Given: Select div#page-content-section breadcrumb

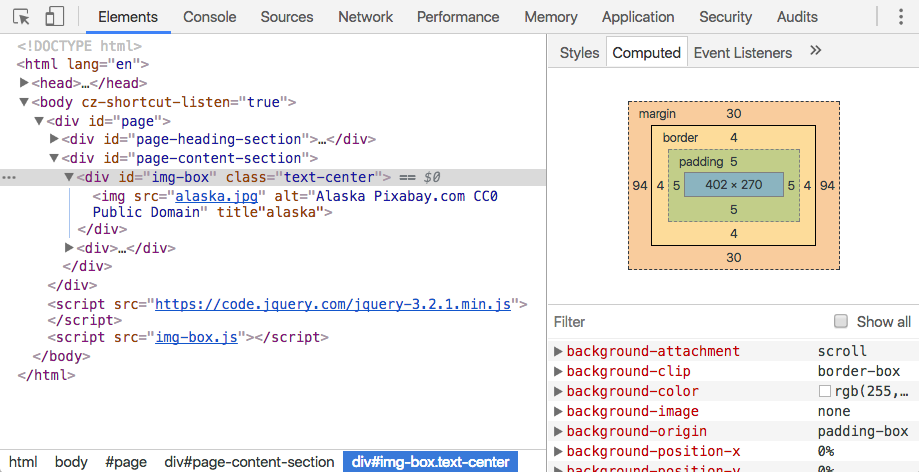Looking at the screenshot, I should [x=249, y=462].
